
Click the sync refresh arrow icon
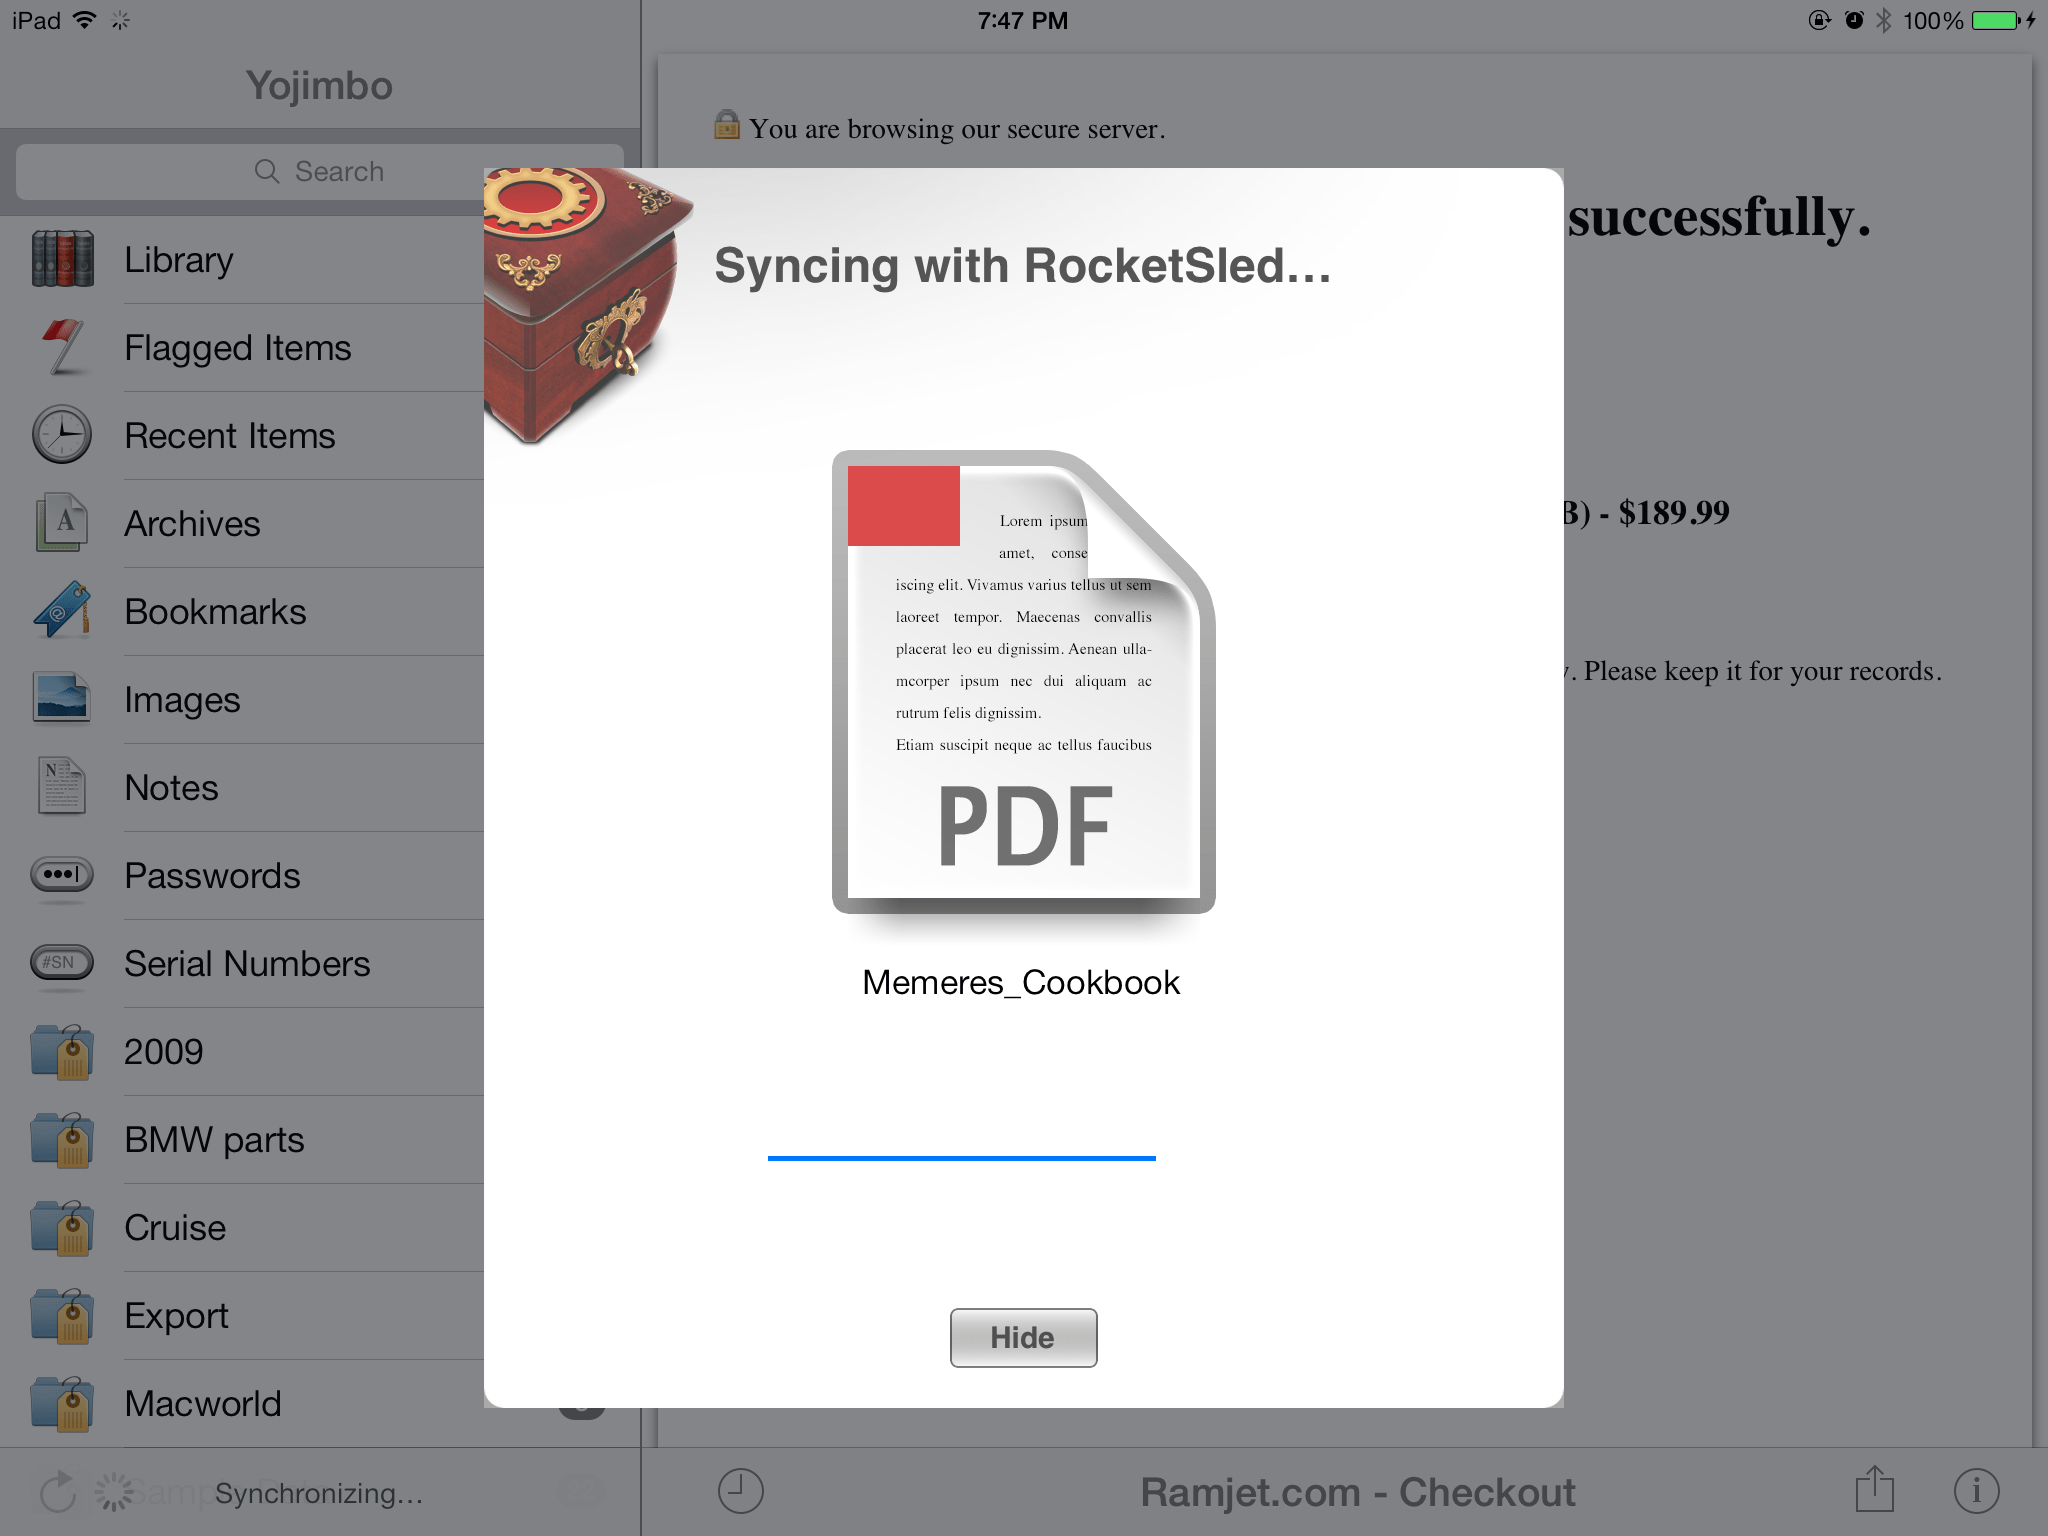[58, 1492]
